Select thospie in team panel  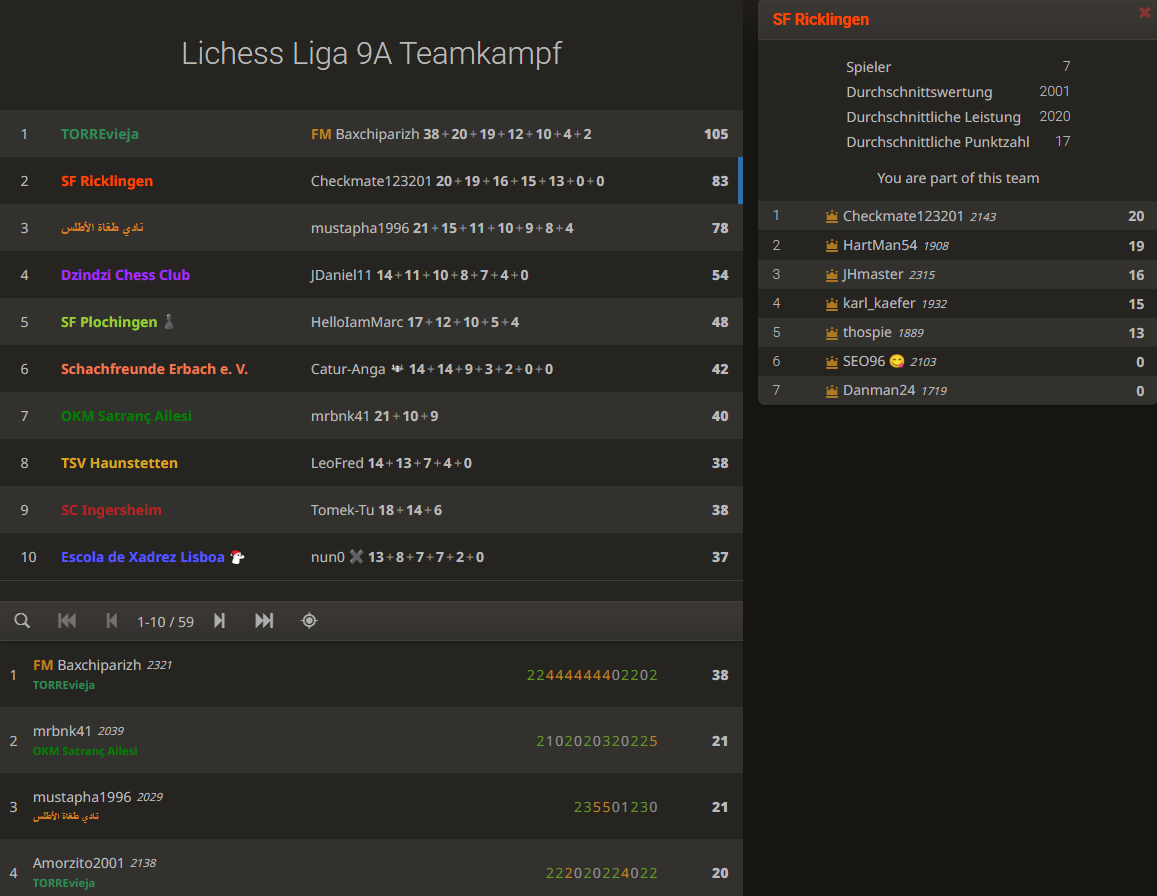957,333
